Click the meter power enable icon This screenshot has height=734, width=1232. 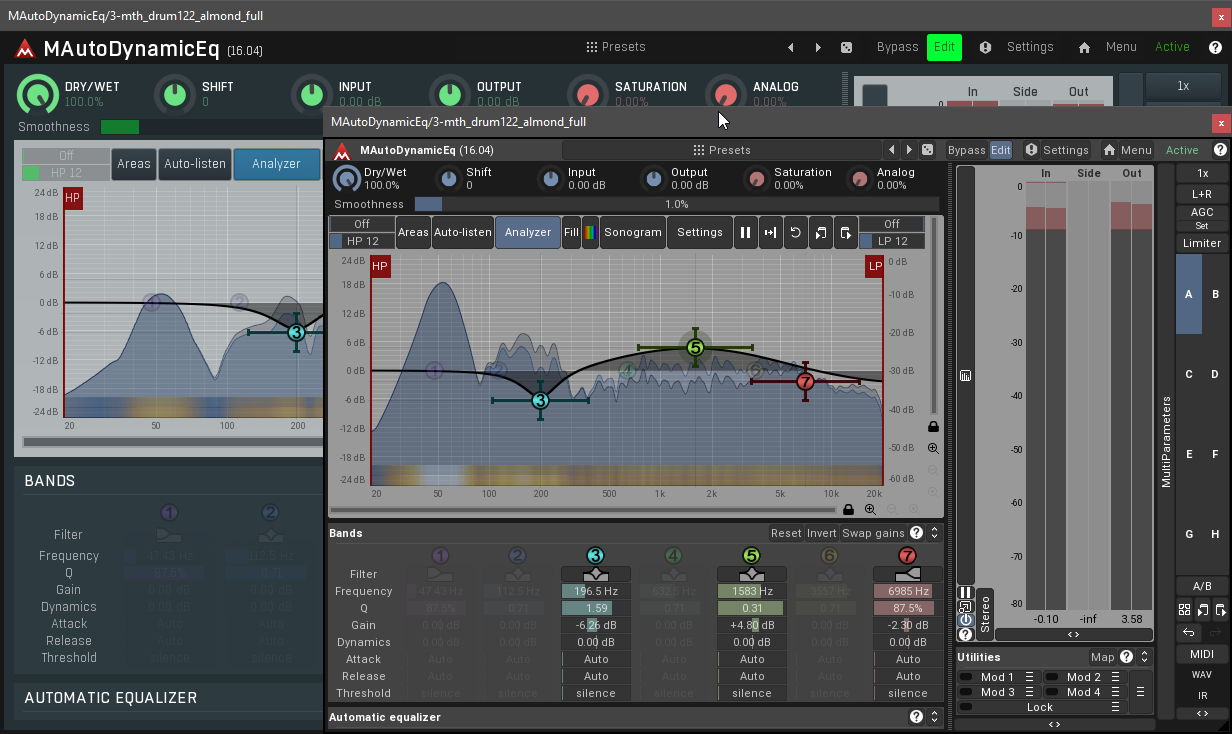pos(965,621)
